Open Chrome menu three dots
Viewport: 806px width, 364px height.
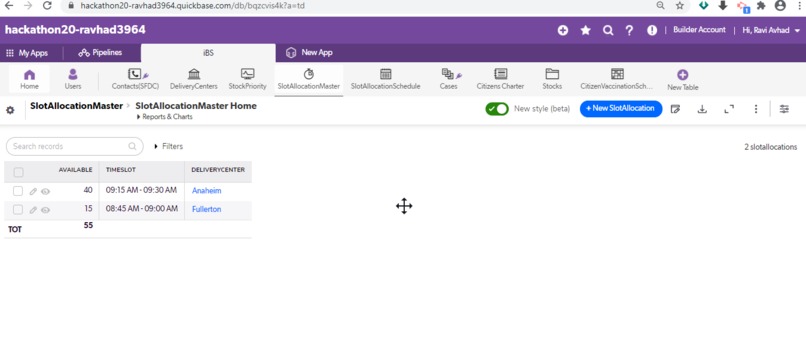click(x=800, y=6)
